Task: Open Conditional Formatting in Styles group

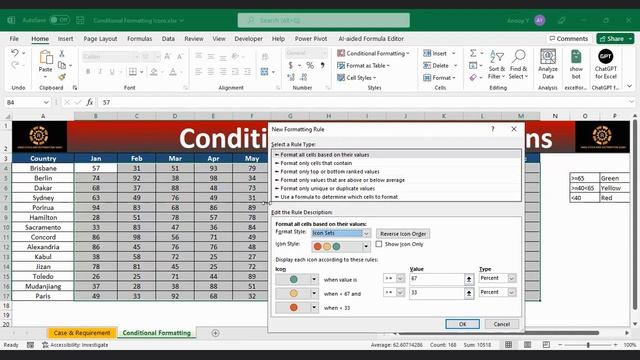Action: (x=373, y=53)
